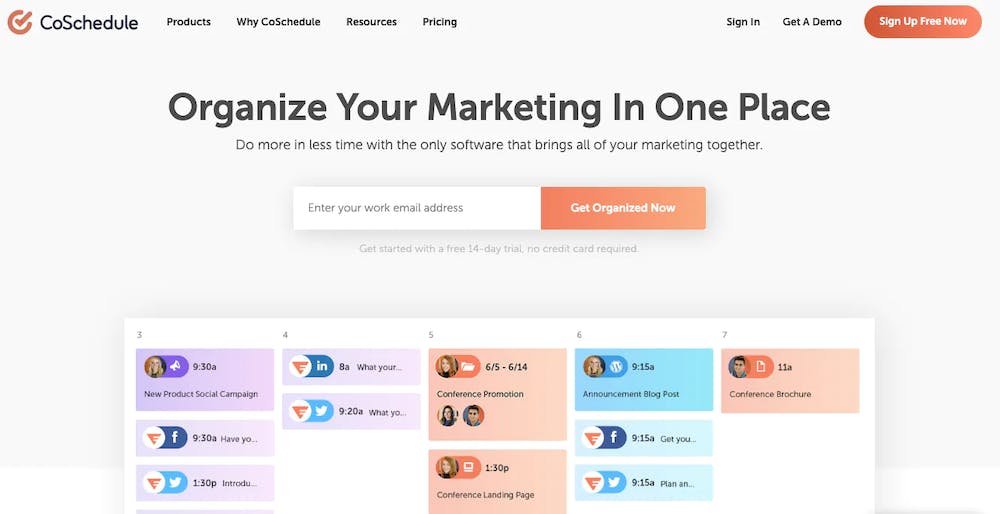Click the Get Organized Now button
Viewport: 1000px width, 514px height.
coord(623,208)
